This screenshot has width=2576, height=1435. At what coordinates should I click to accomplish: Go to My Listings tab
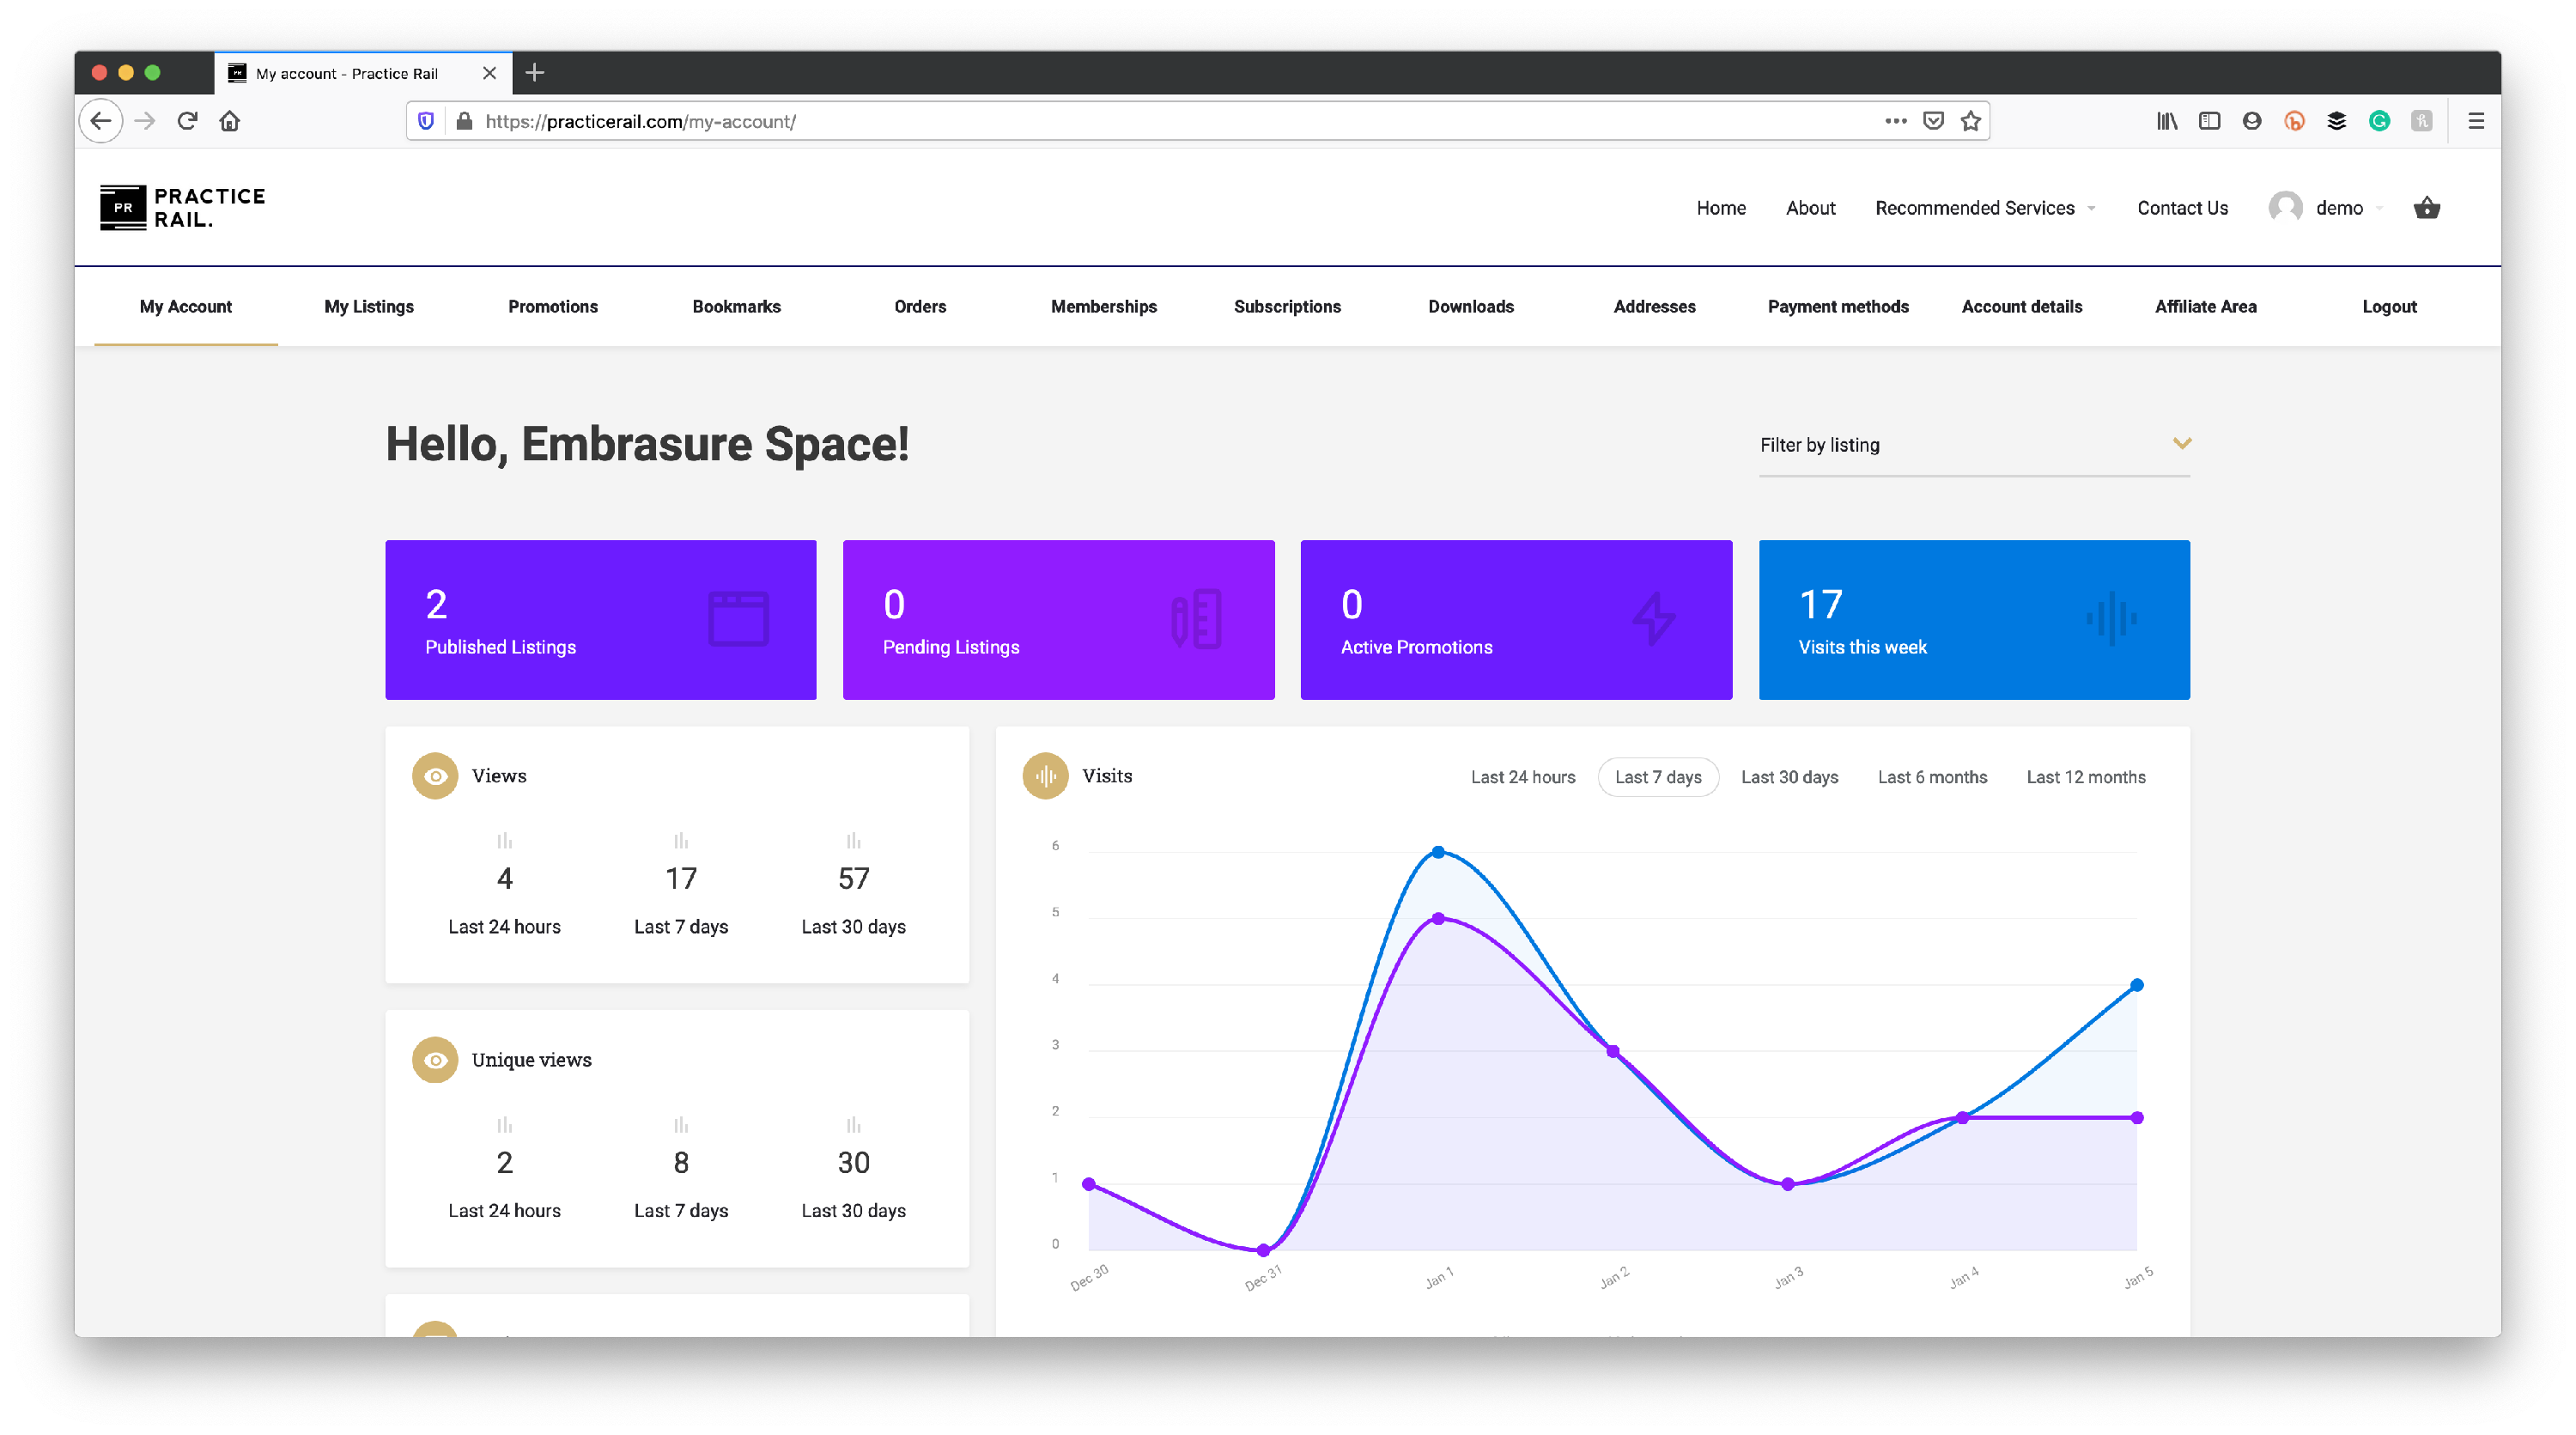(x=369, y=307)
